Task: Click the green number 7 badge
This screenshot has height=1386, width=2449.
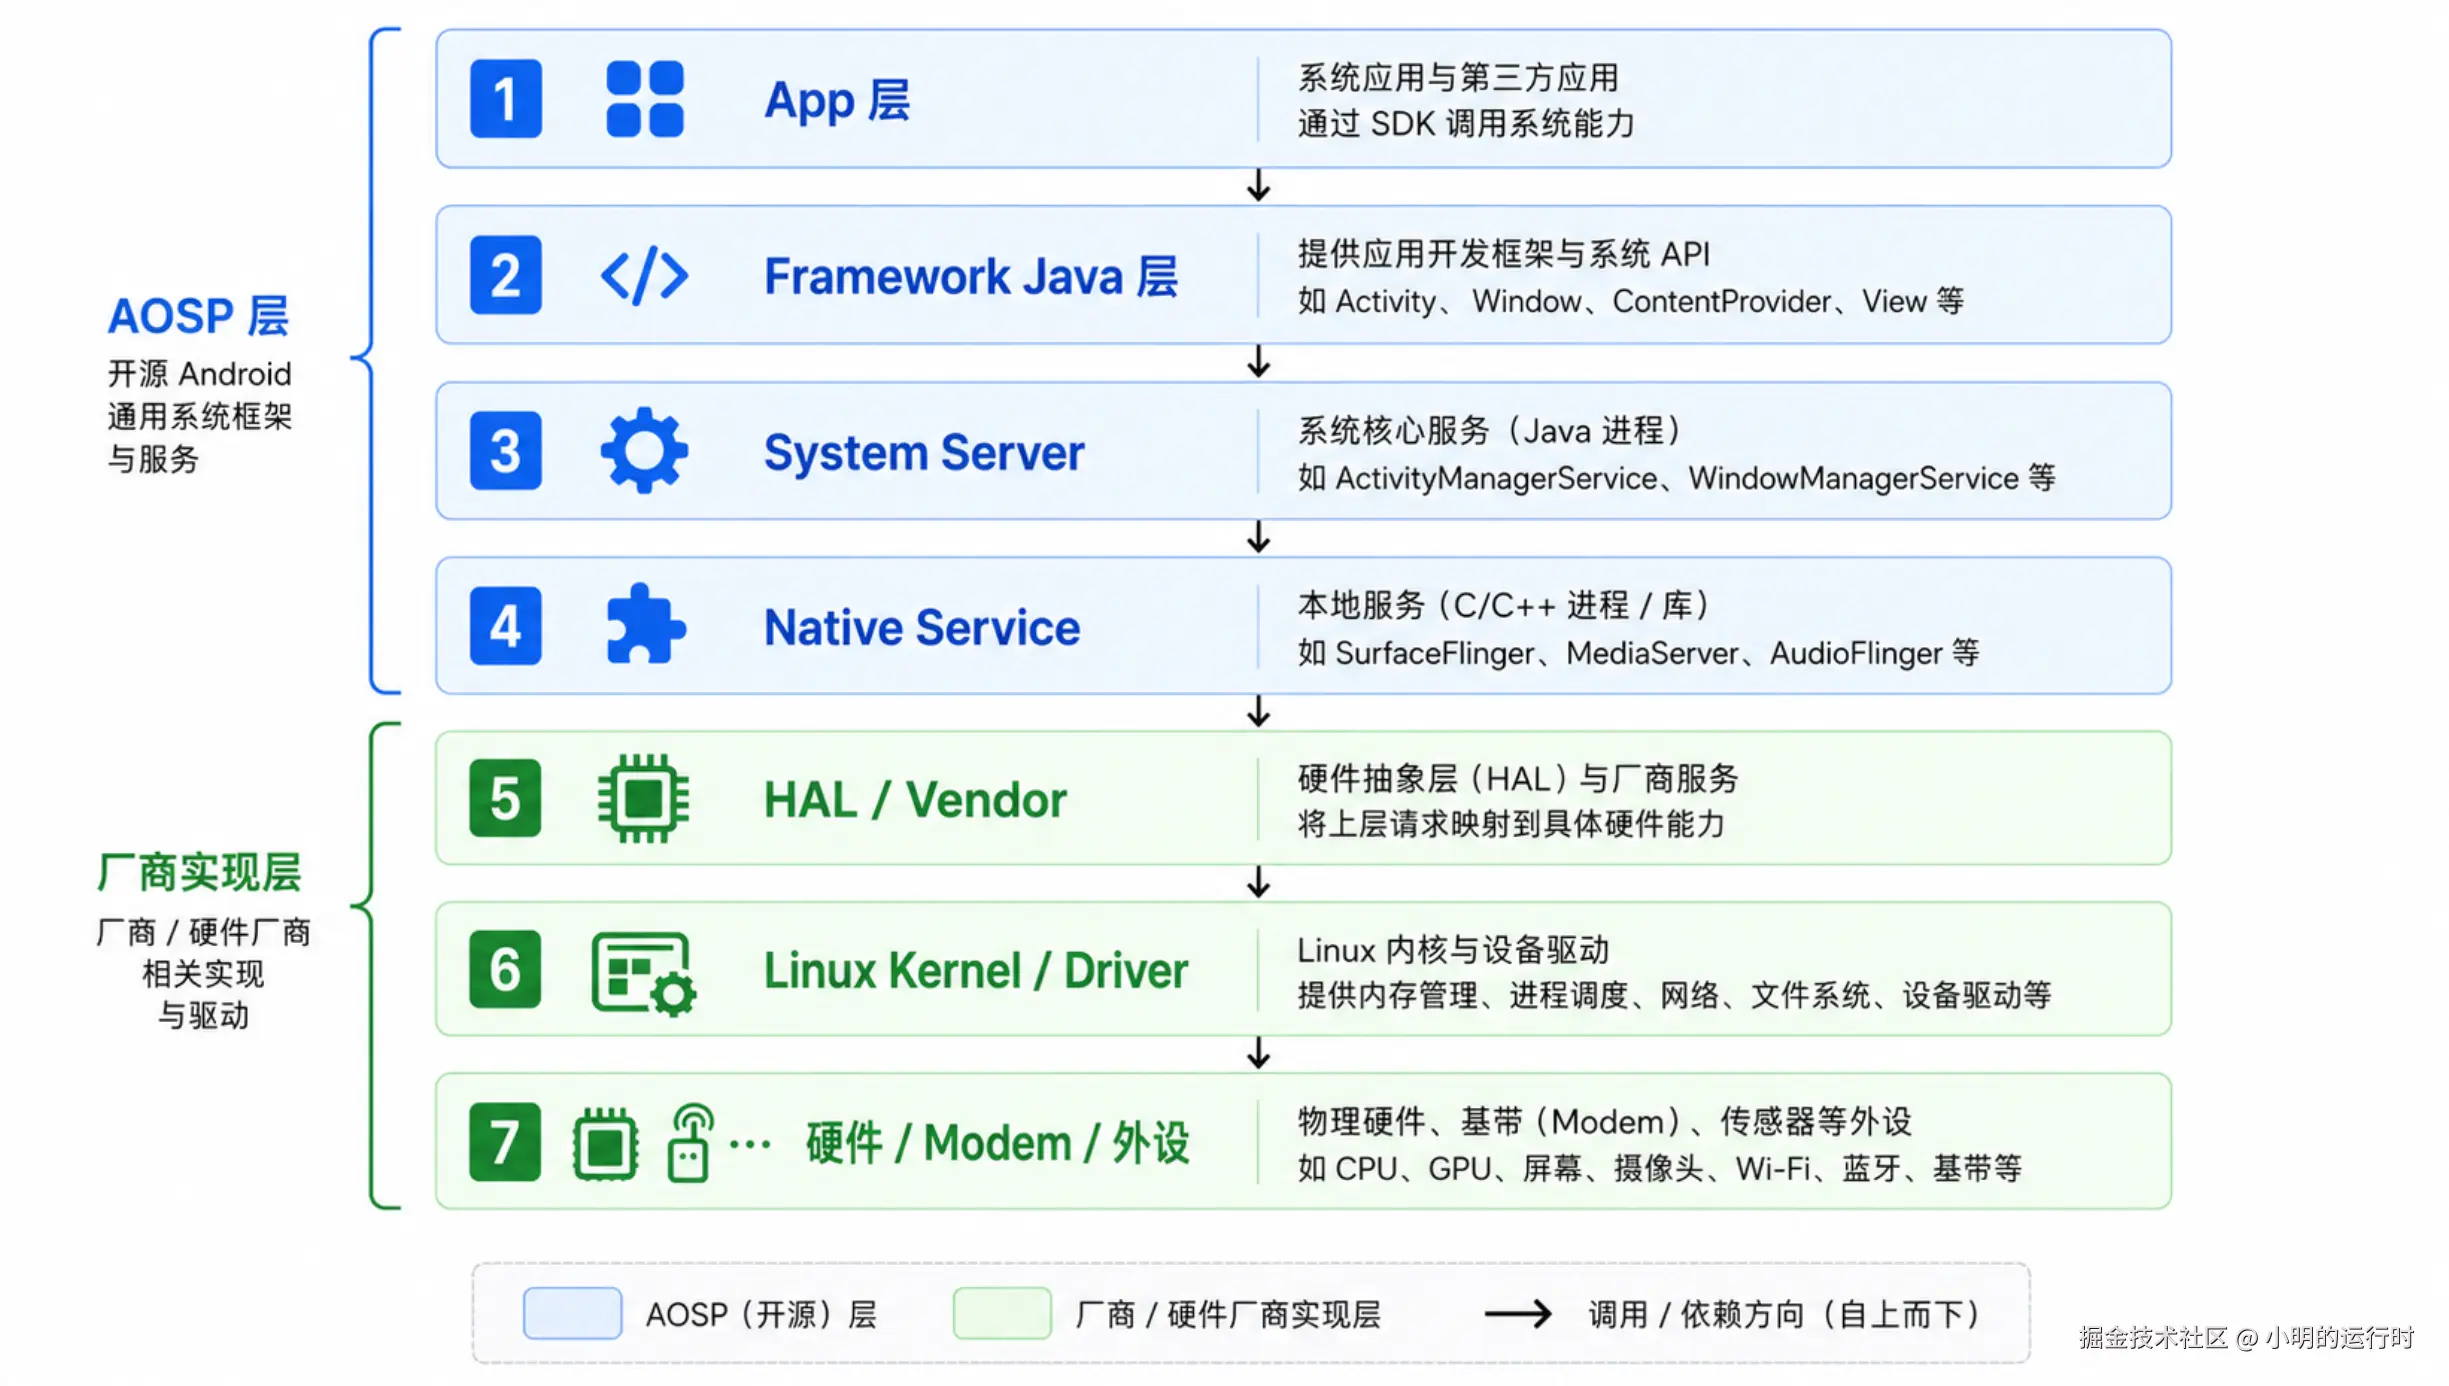Action: (506, 1142)
